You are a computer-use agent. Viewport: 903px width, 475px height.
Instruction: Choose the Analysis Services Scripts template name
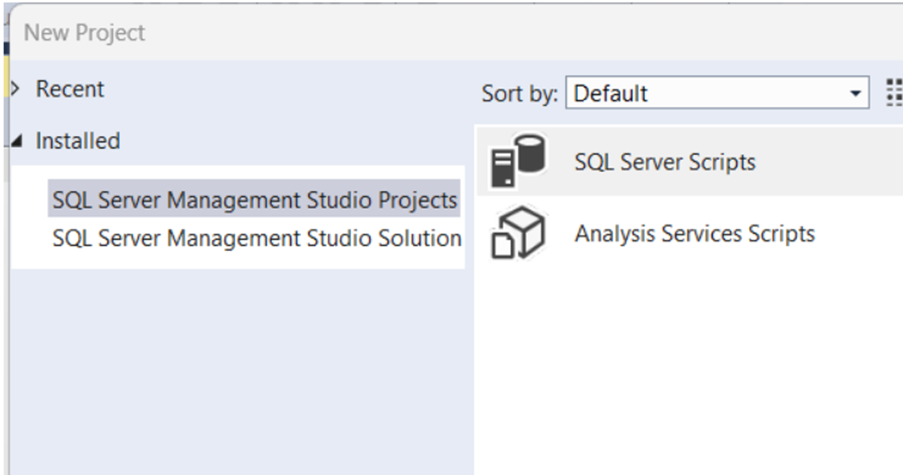(x=694, y=234)
